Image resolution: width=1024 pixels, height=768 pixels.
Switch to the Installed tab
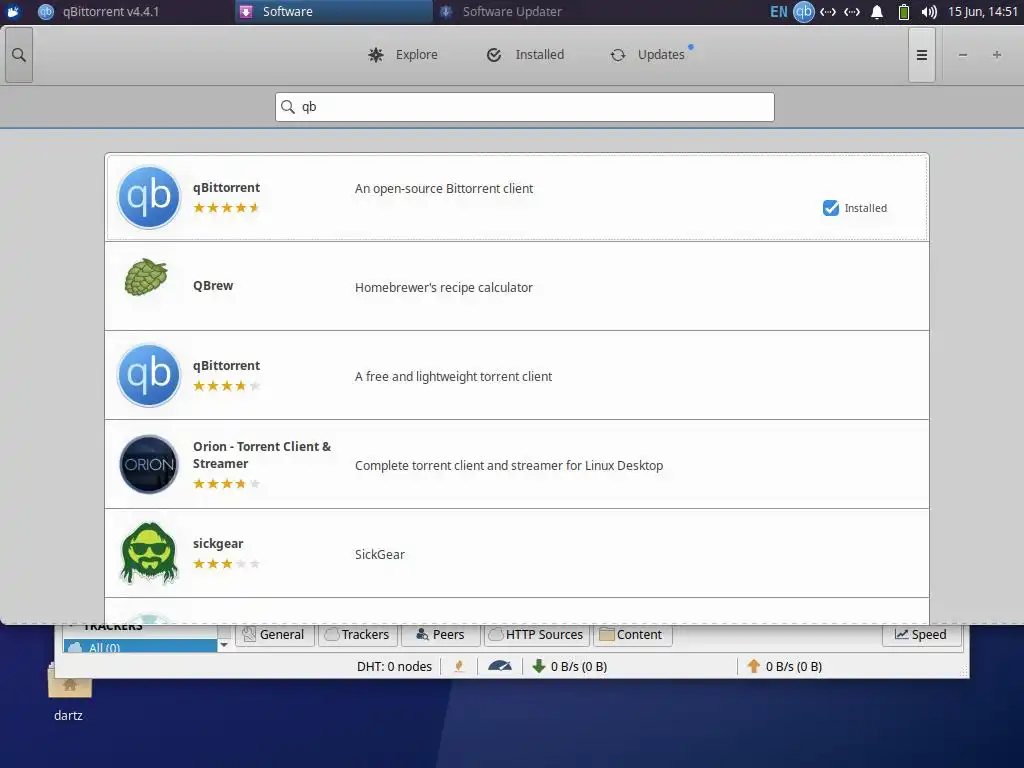point(526,55)
